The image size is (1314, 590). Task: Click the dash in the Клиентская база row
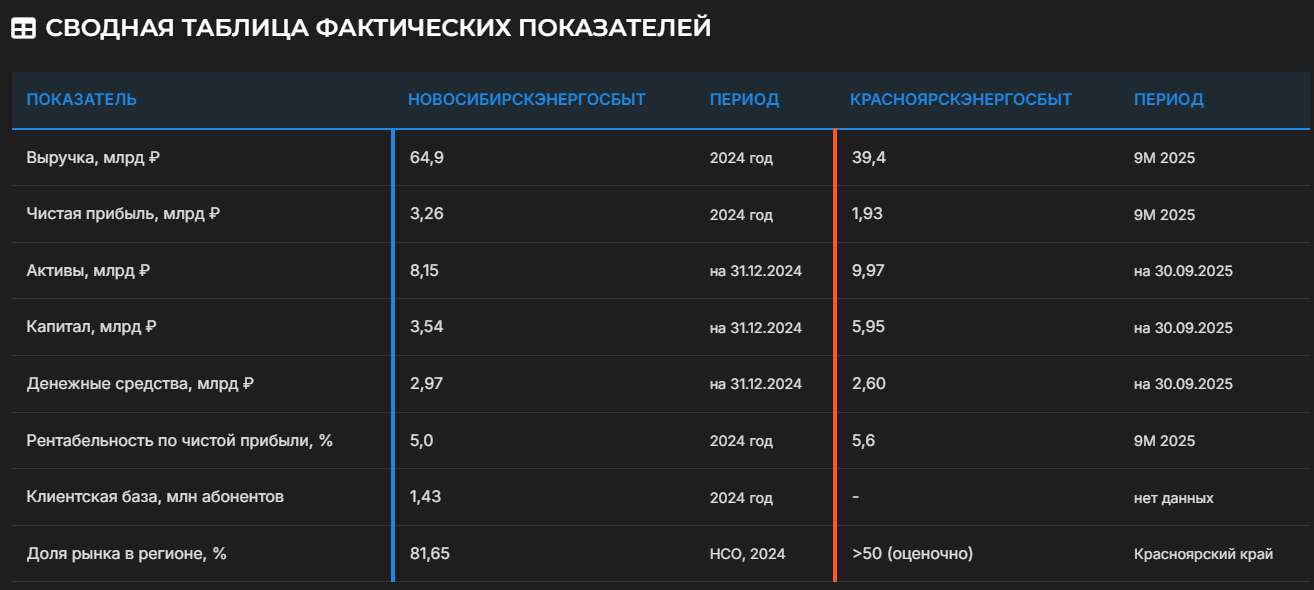click(x=856, y=497)
